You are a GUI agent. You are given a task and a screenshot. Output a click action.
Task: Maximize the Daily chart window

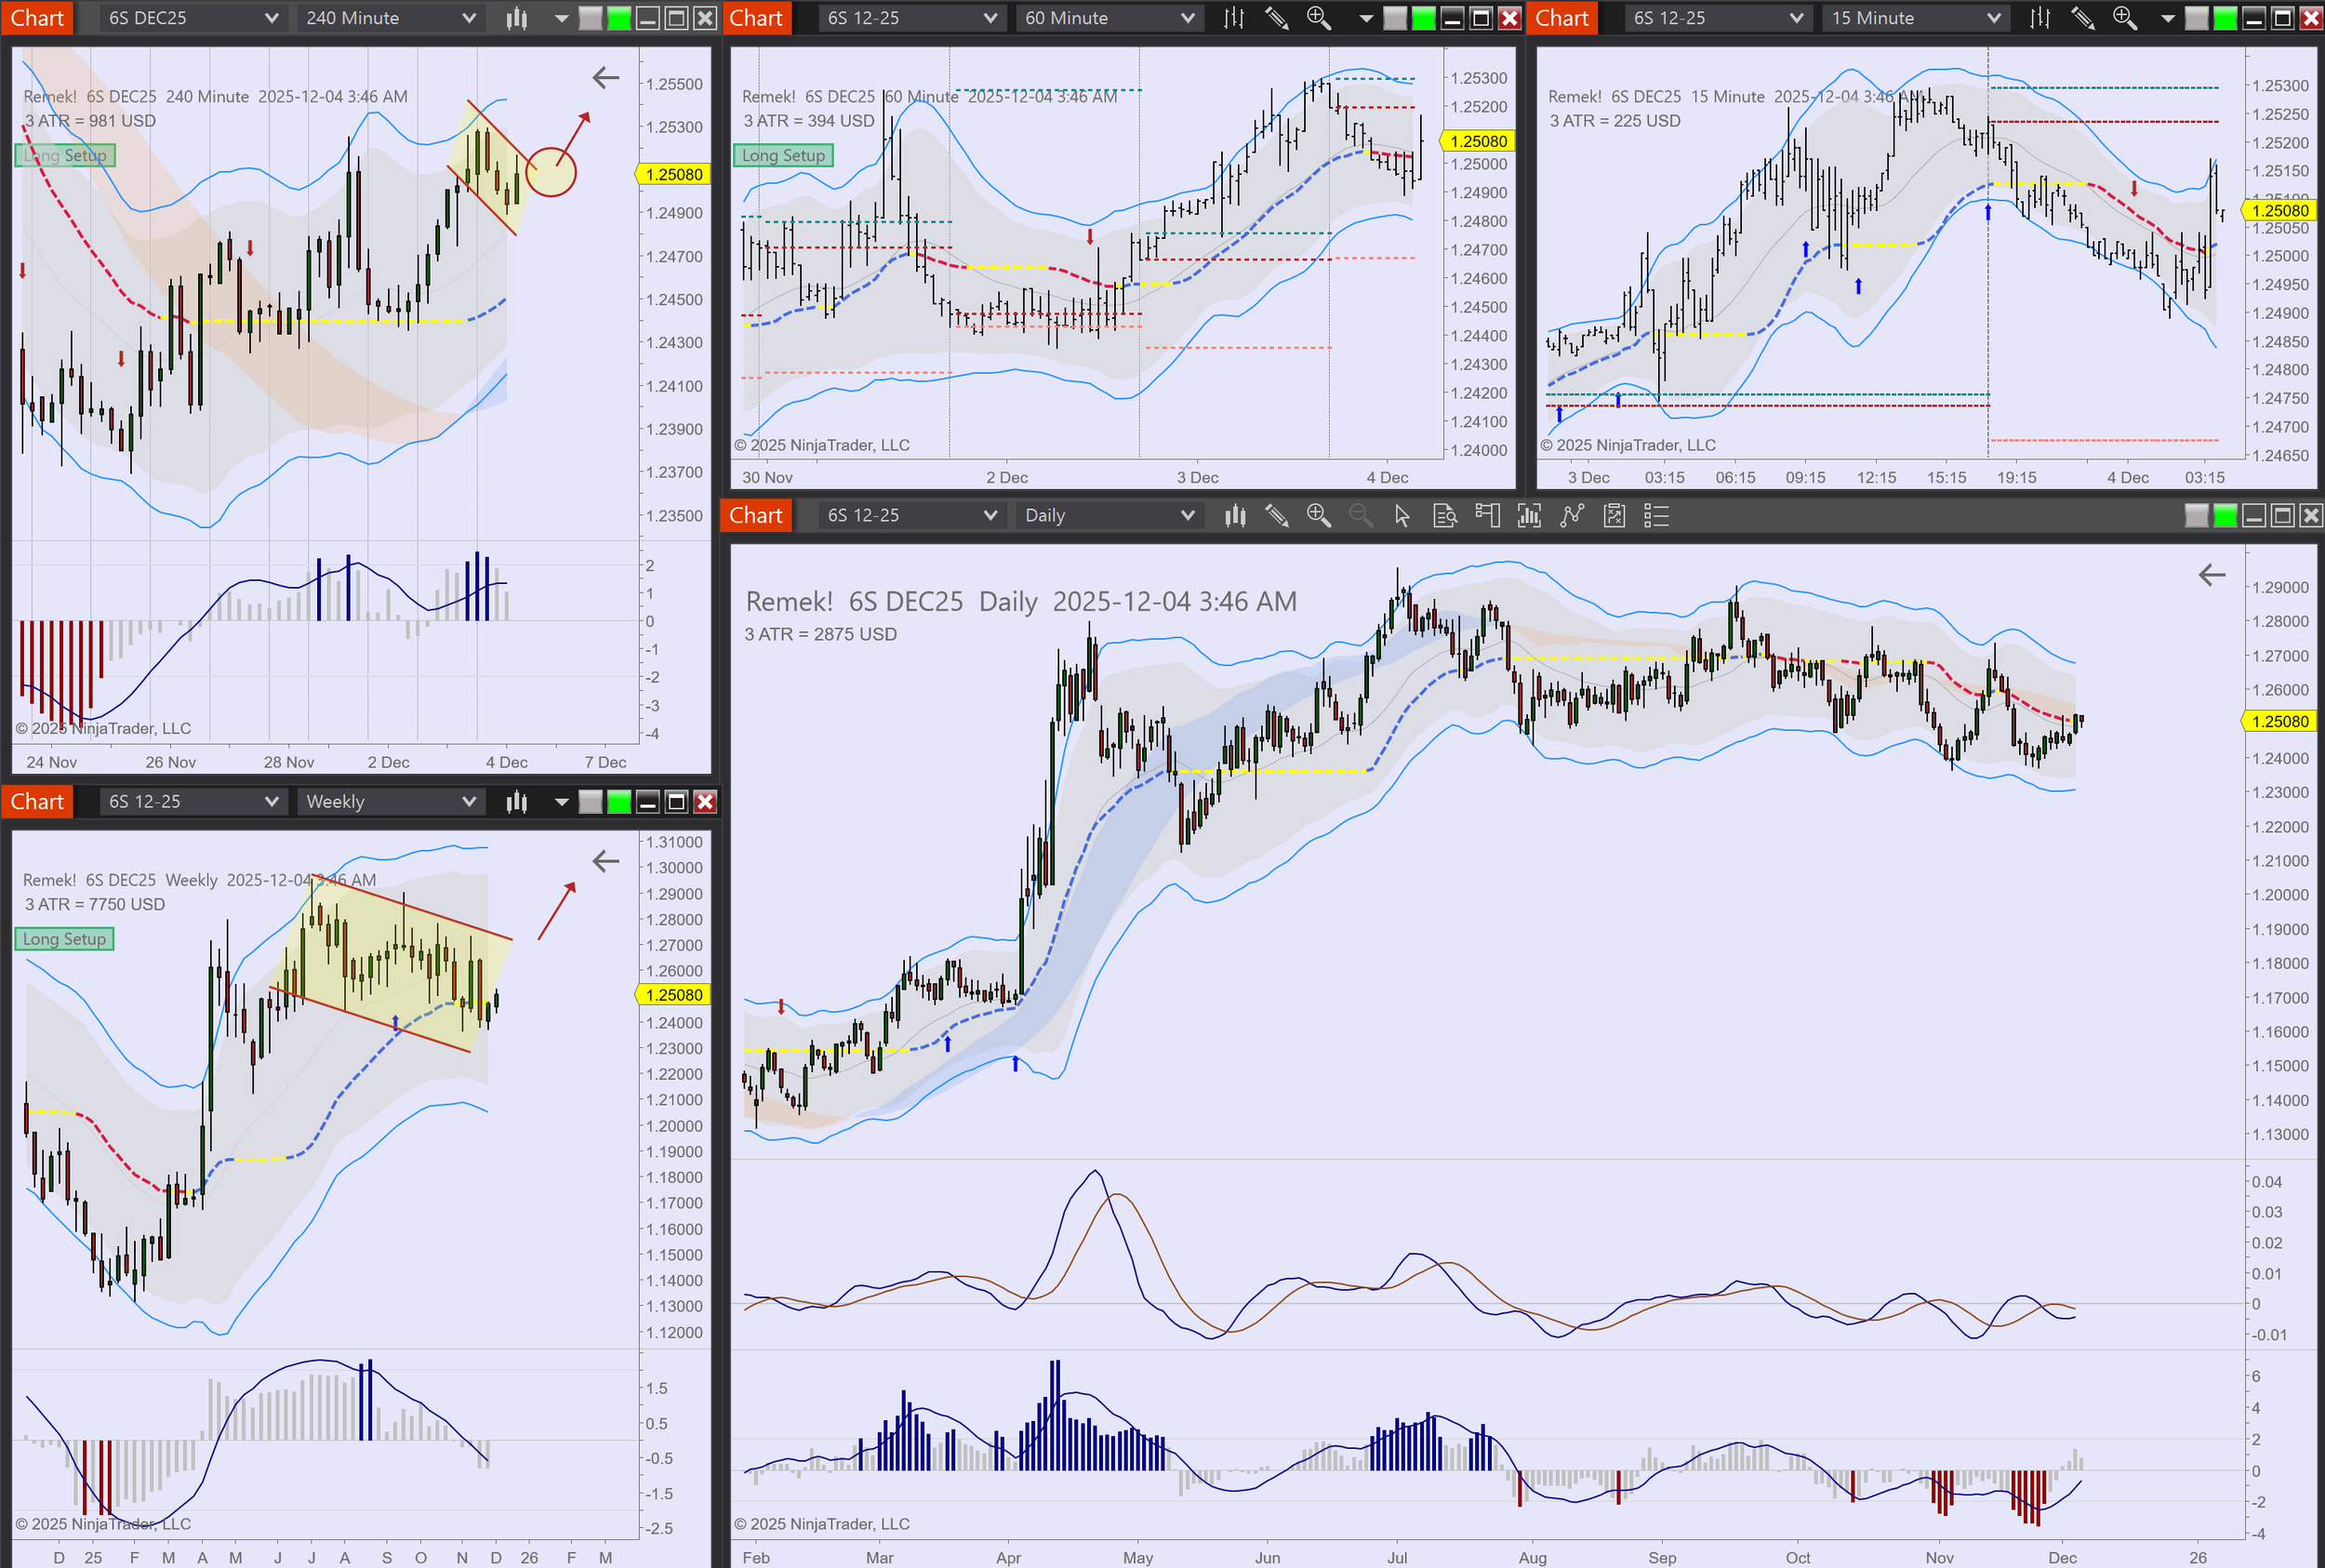(2283, 515)
